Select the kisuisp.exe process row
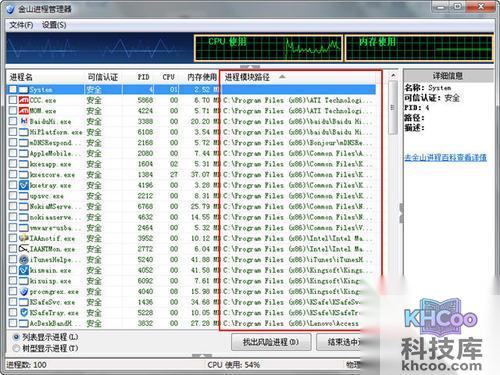The image size is (500, 375). [x=191, y=281]
